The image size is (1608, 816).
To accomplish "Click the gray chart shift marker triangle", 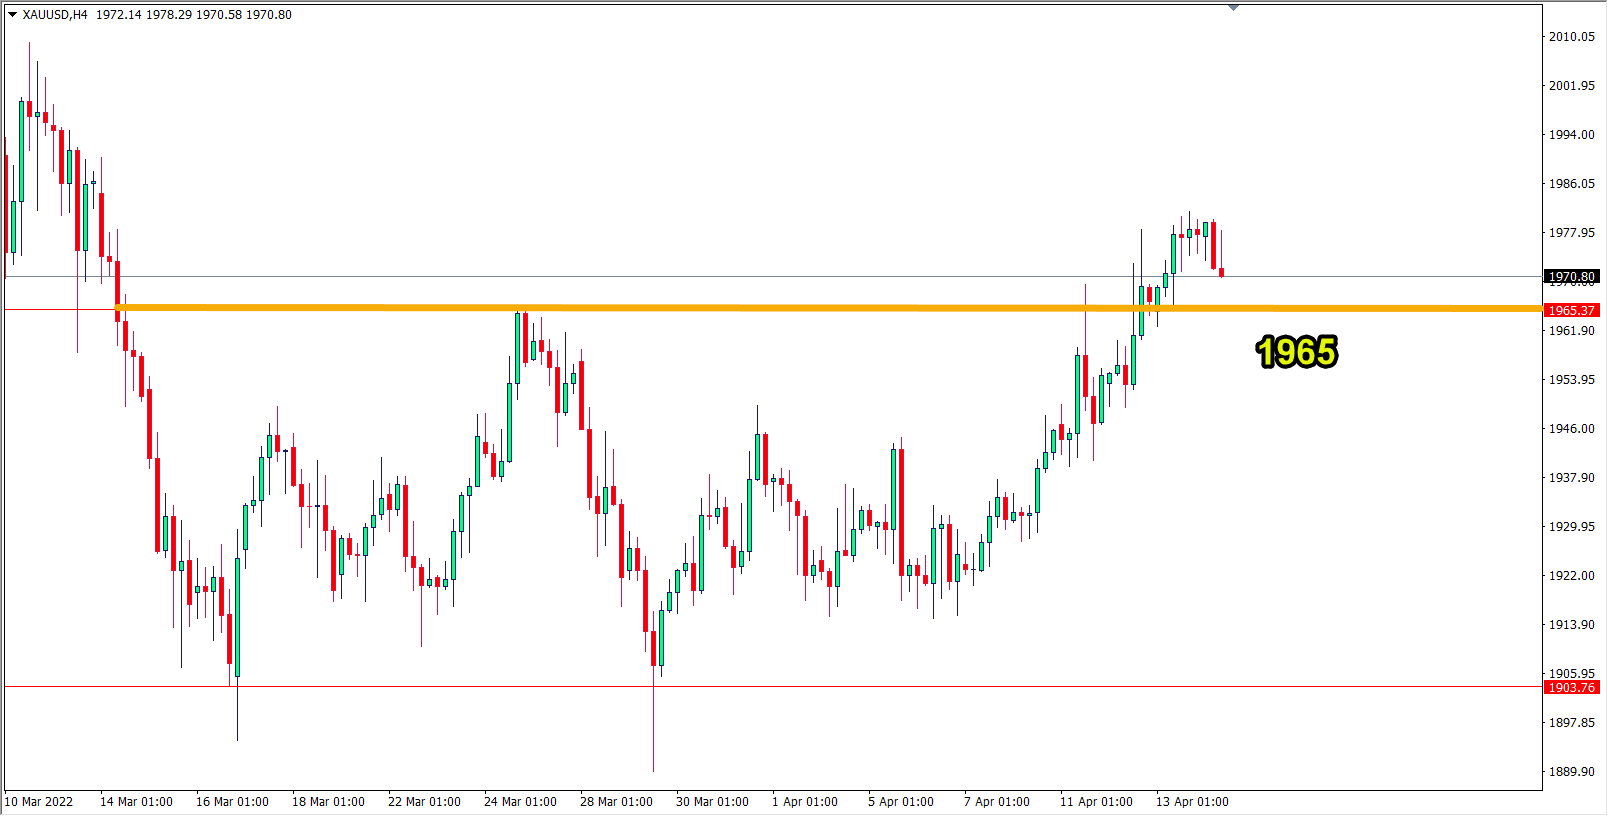I will (1233, 7).
